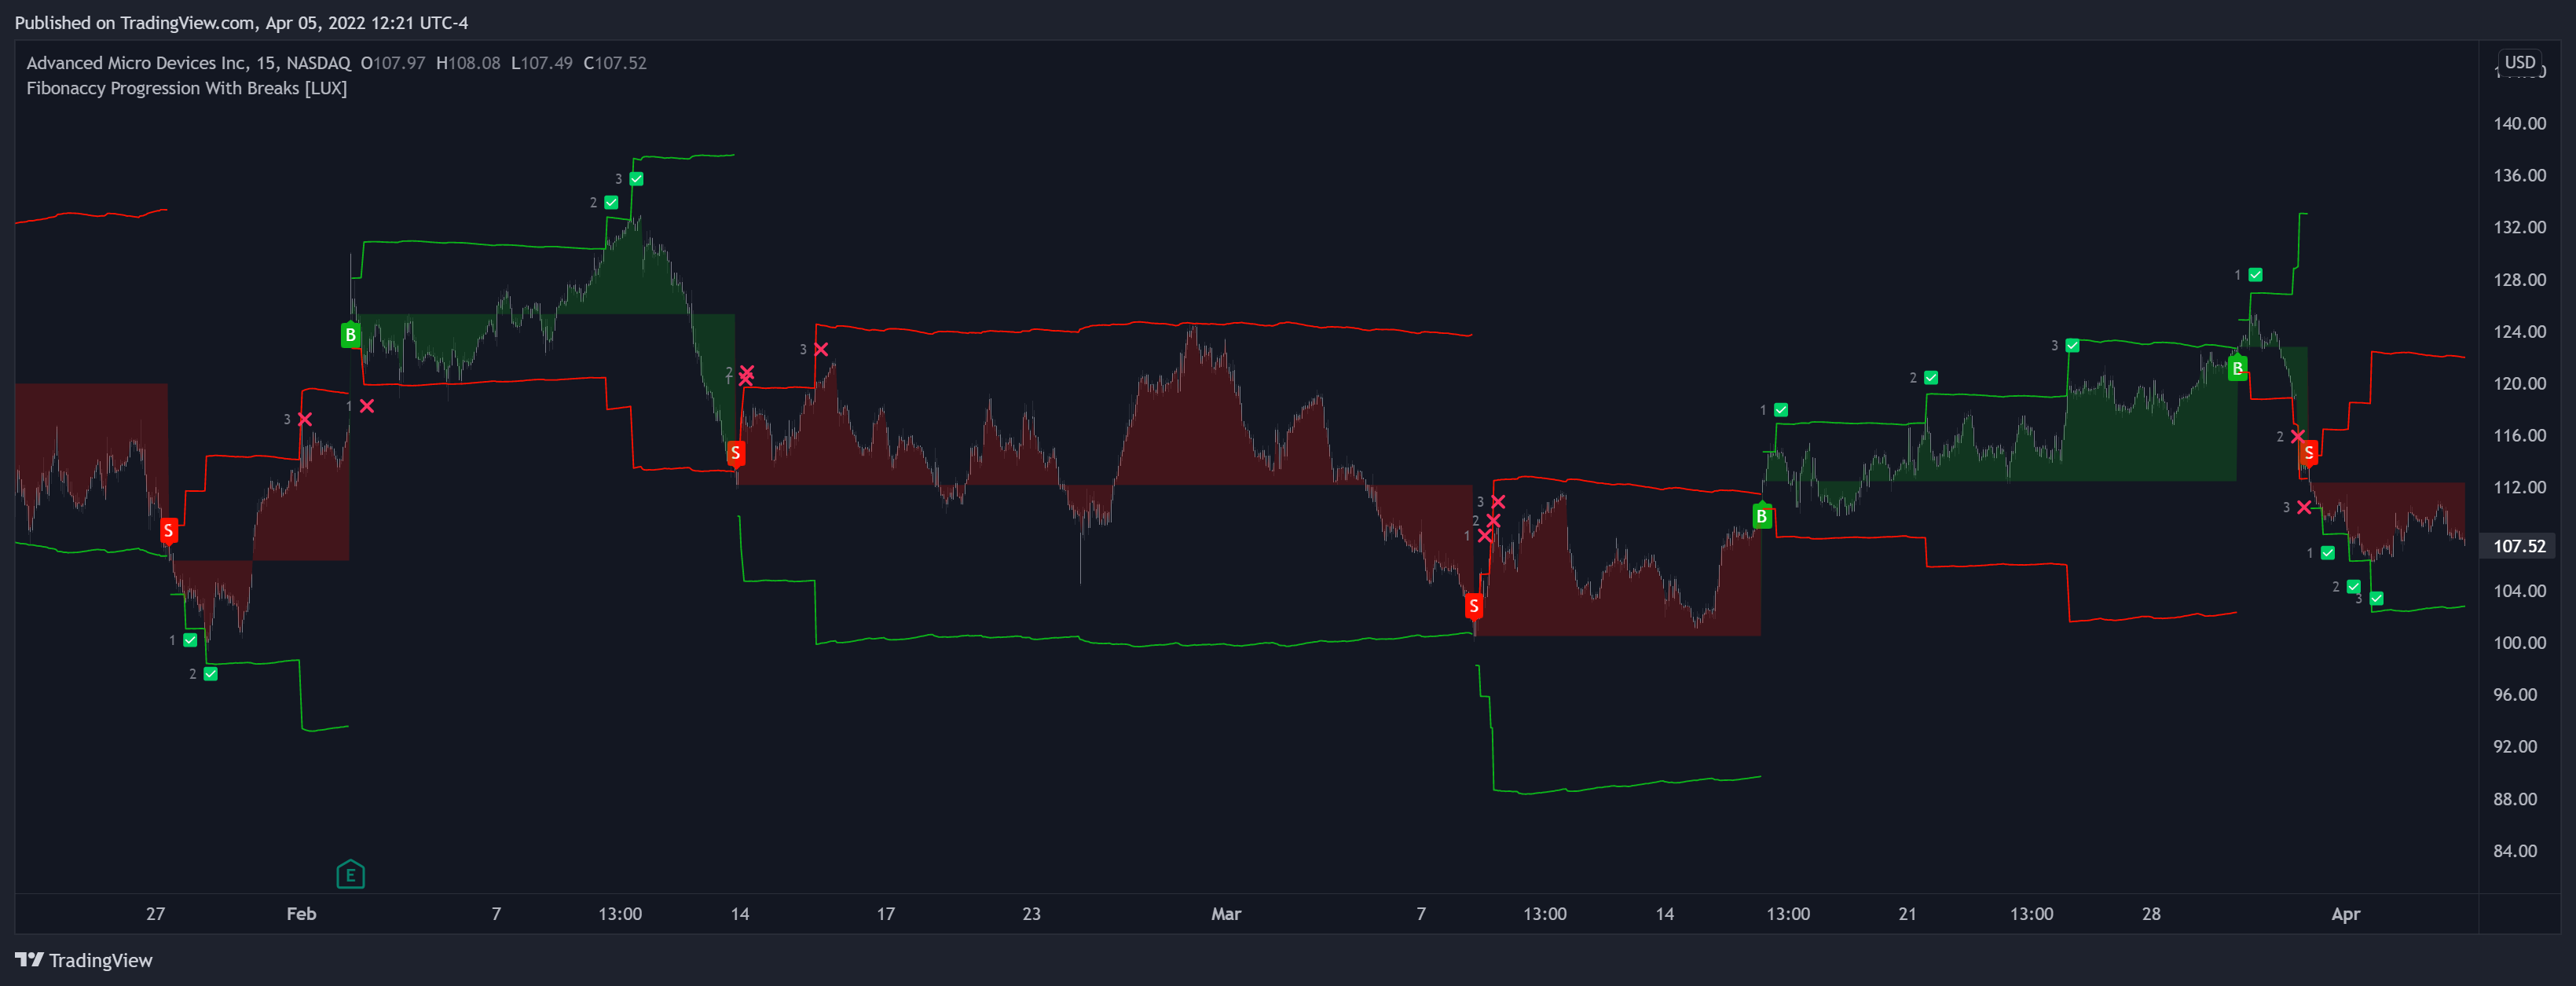
Task: Click the Apr label on time axis
Action: pyautogui.click(x=2346, y=914)
